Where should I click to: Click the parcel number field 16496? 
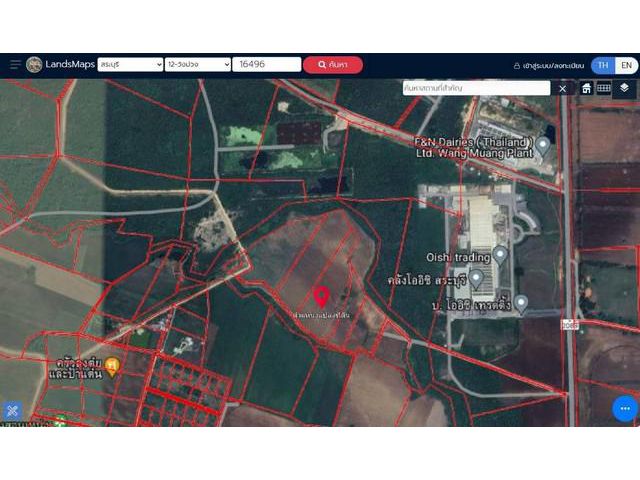click(266, 65)
